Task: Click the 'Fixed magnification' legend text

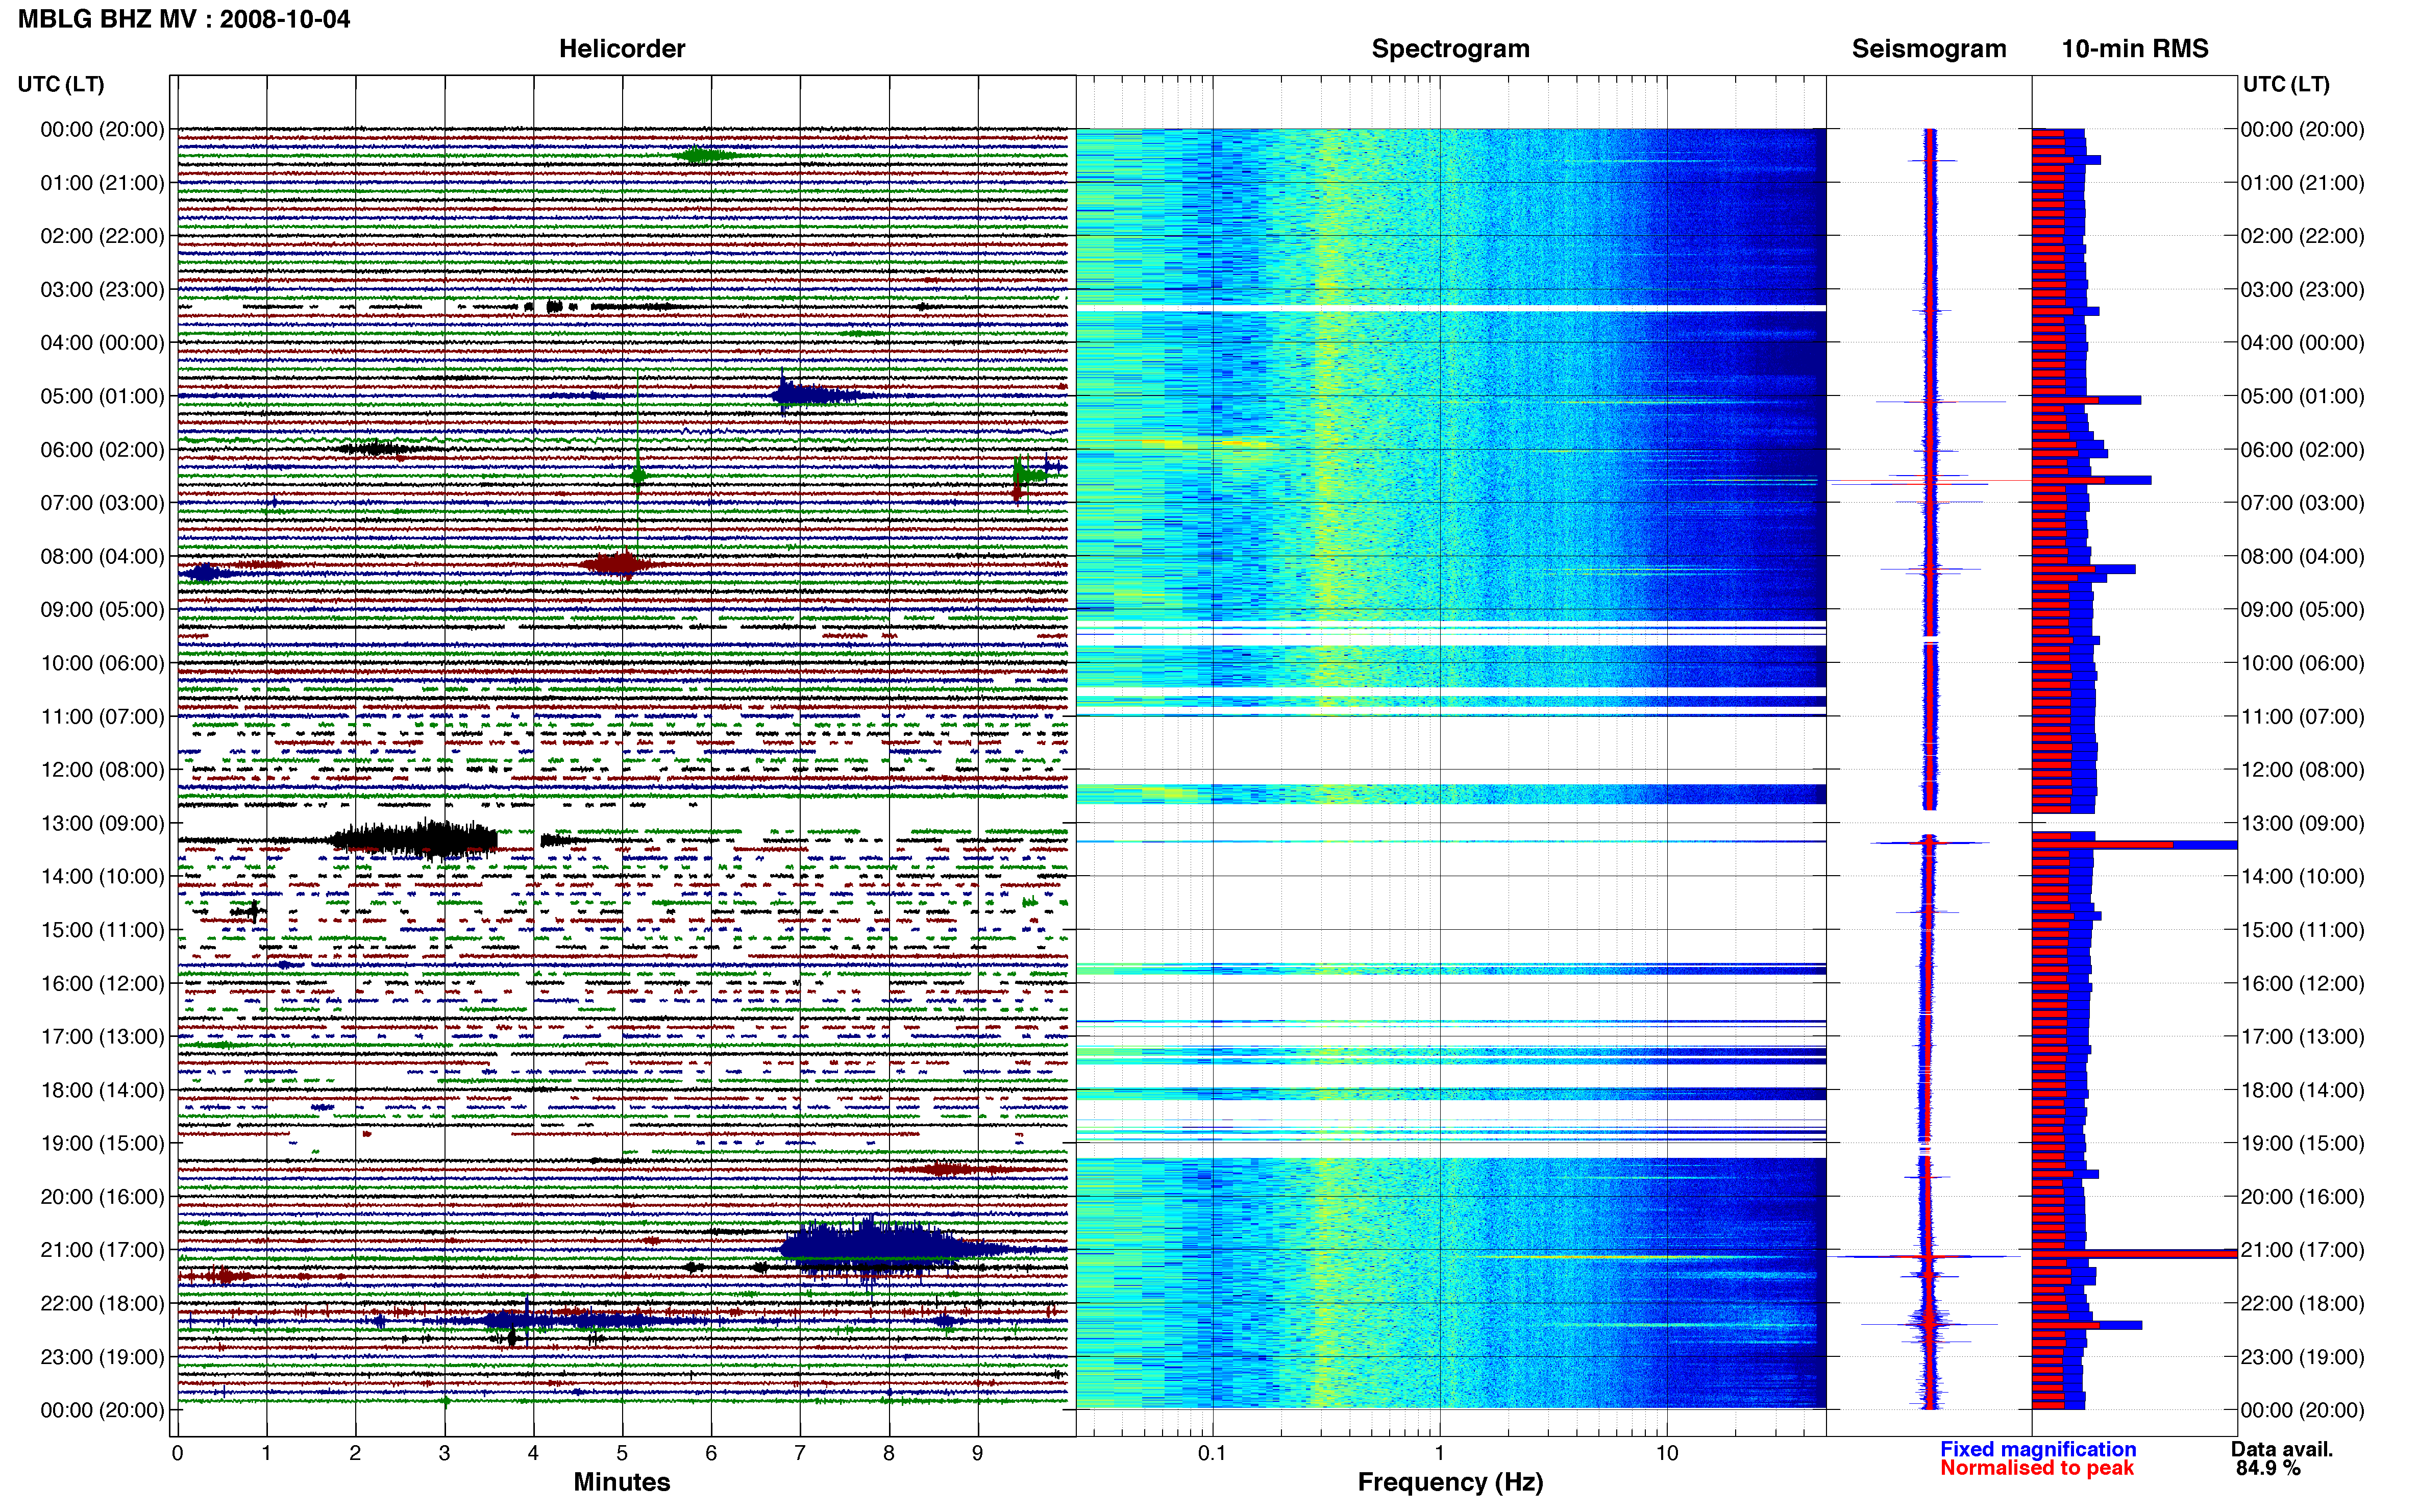Action: pyautogui.click(x=2038, y=1449)
